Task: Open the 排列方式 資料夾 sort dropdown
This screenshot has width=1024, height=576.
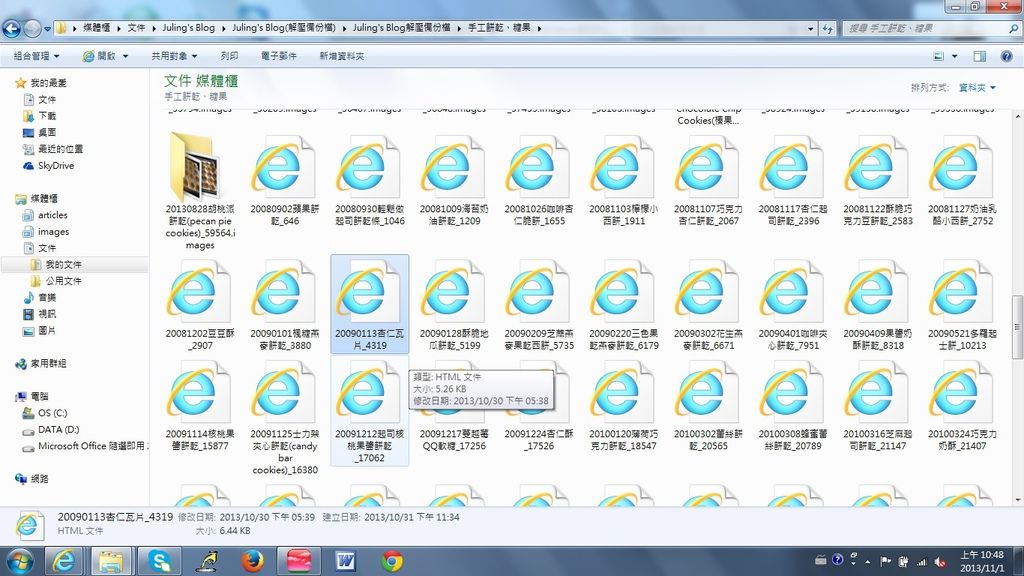Action: [x=977, y=88]
